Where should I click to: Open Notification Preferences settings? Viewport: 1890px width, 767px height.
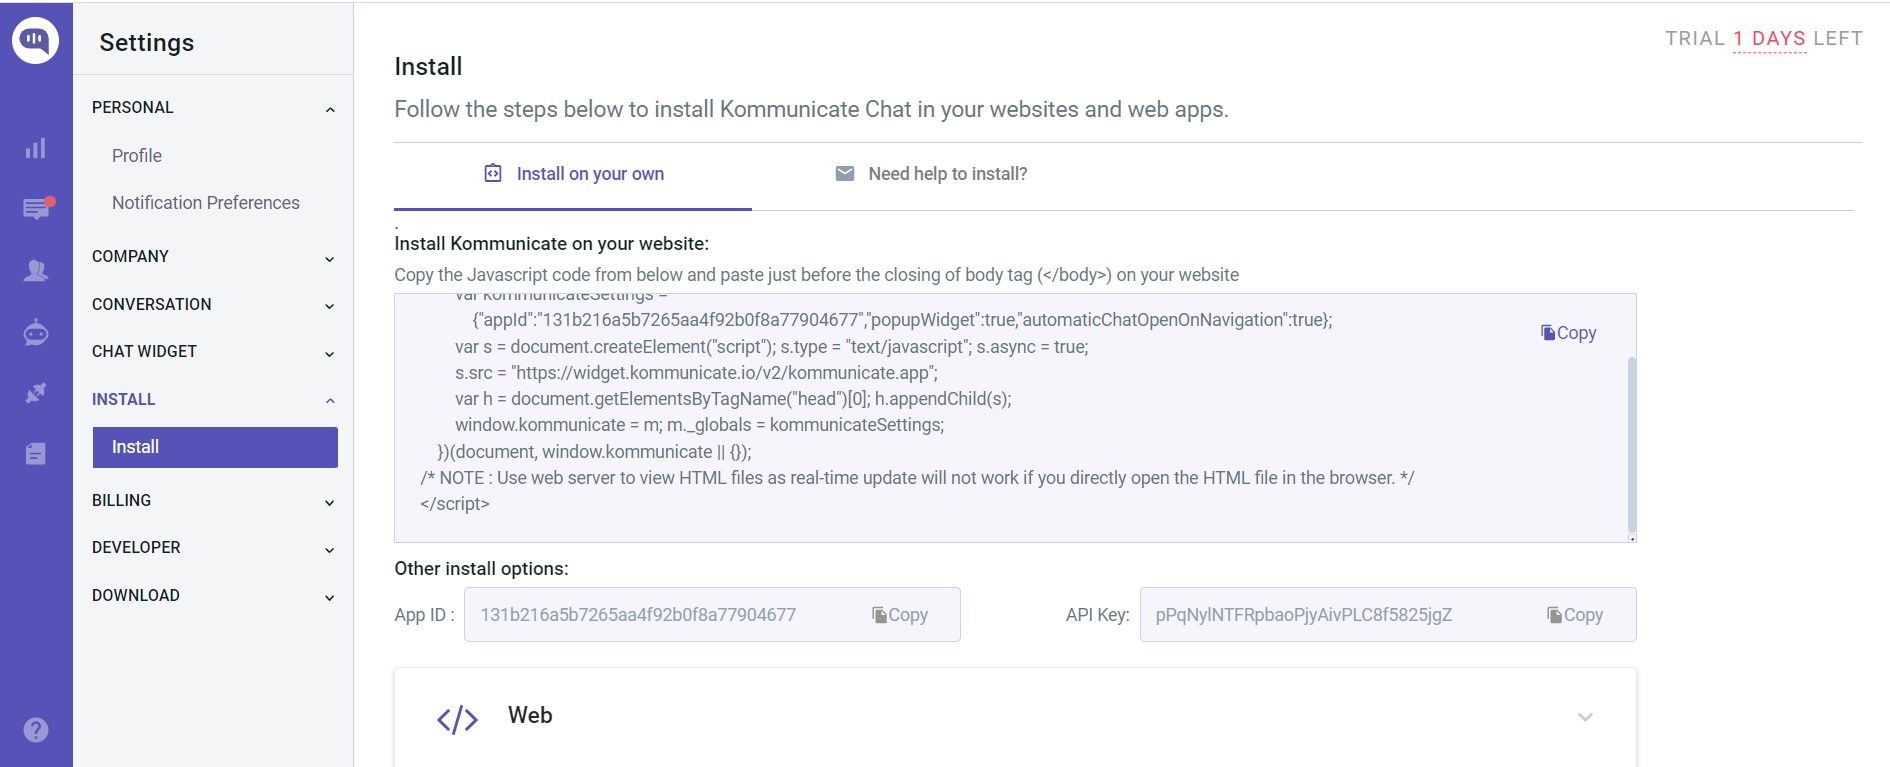tap(205, 202)
